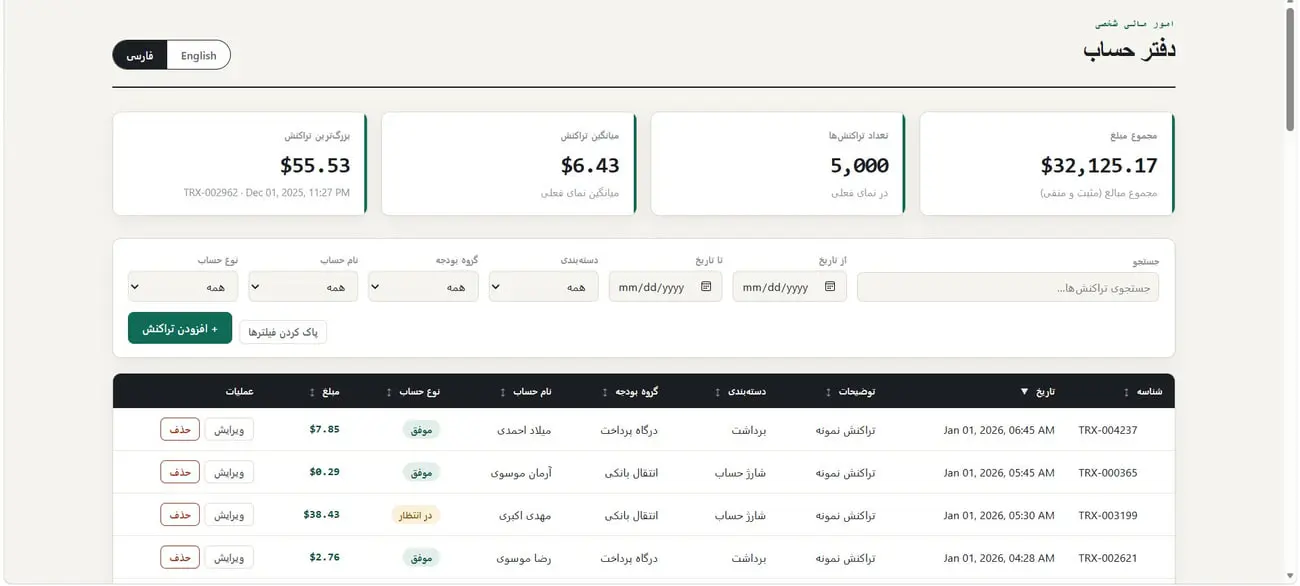Click the تا تاریخ date input

665,287
